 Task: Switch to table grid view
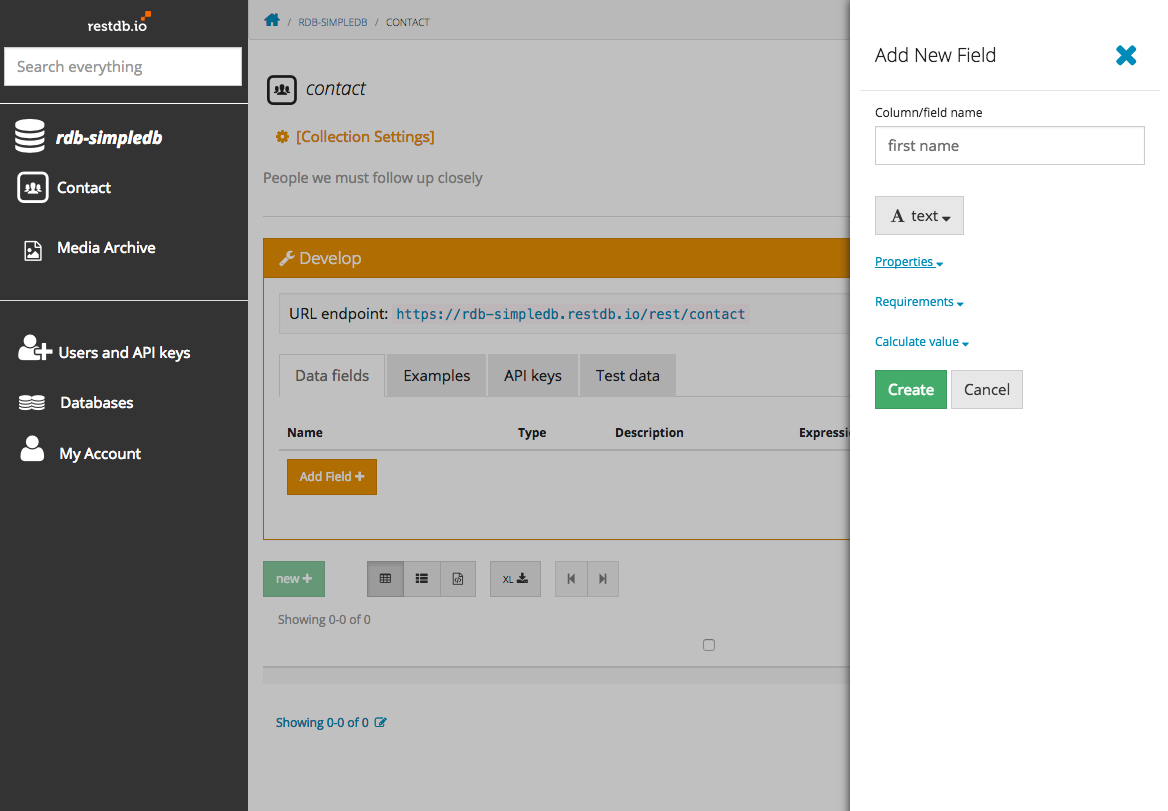(385, 579)
